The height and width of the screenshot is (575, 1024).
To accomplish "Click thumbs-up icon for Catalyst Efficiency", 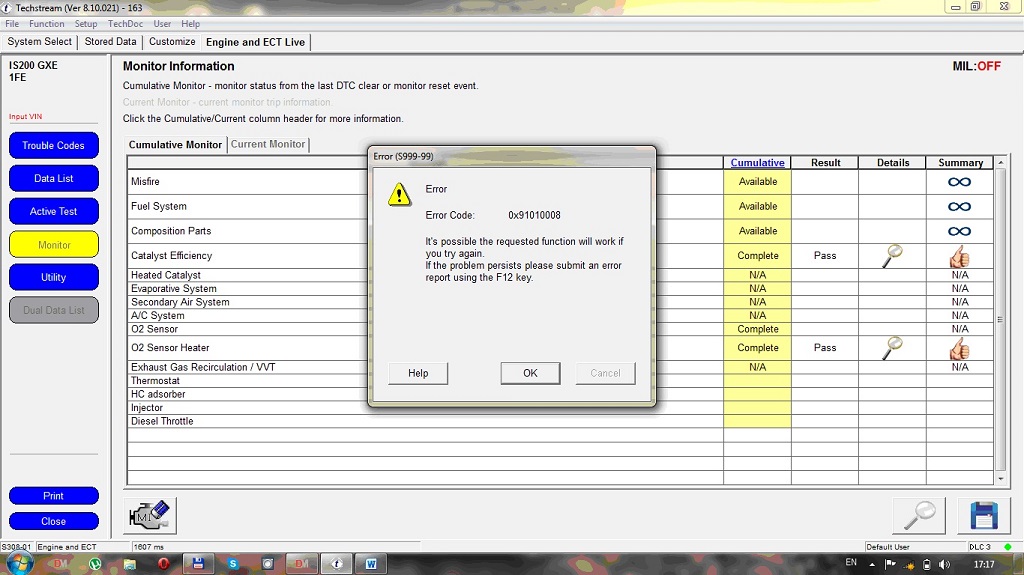I will 959,256.
